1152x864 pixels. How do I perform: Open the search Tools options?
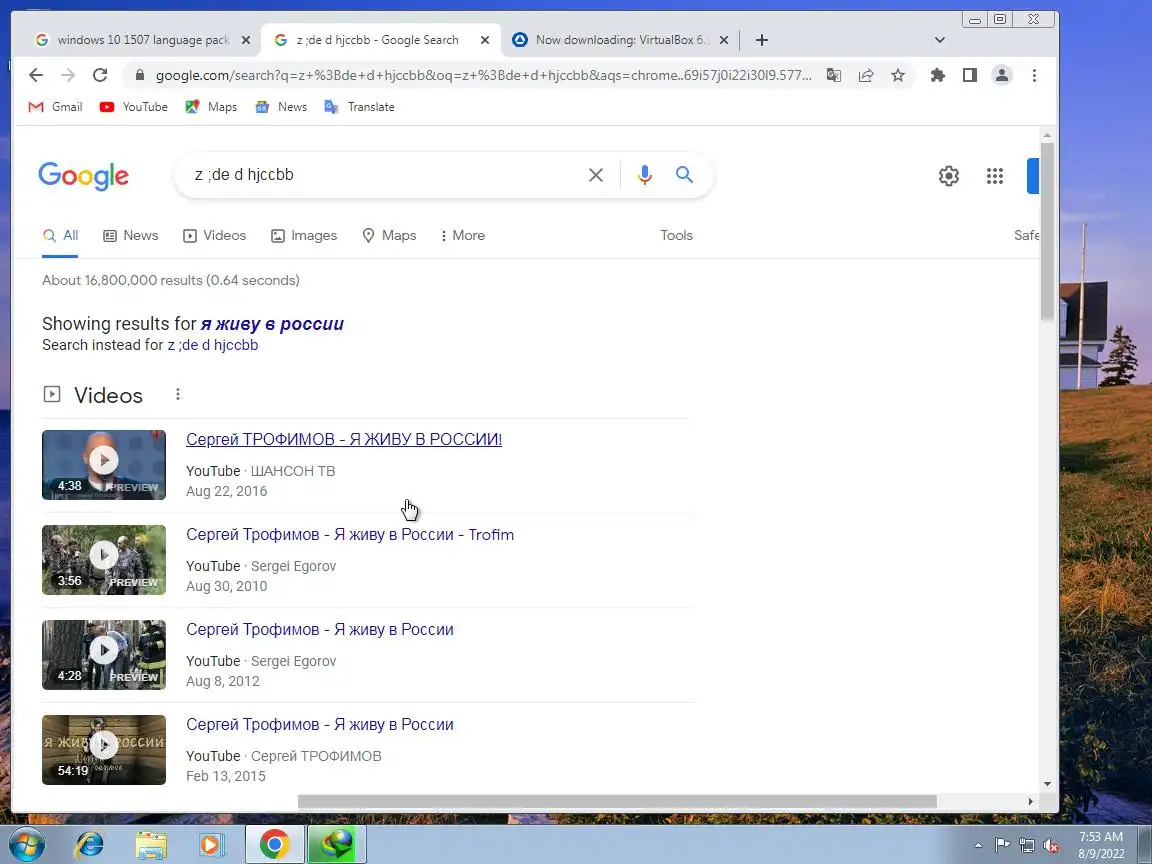[x=677, y=236]
